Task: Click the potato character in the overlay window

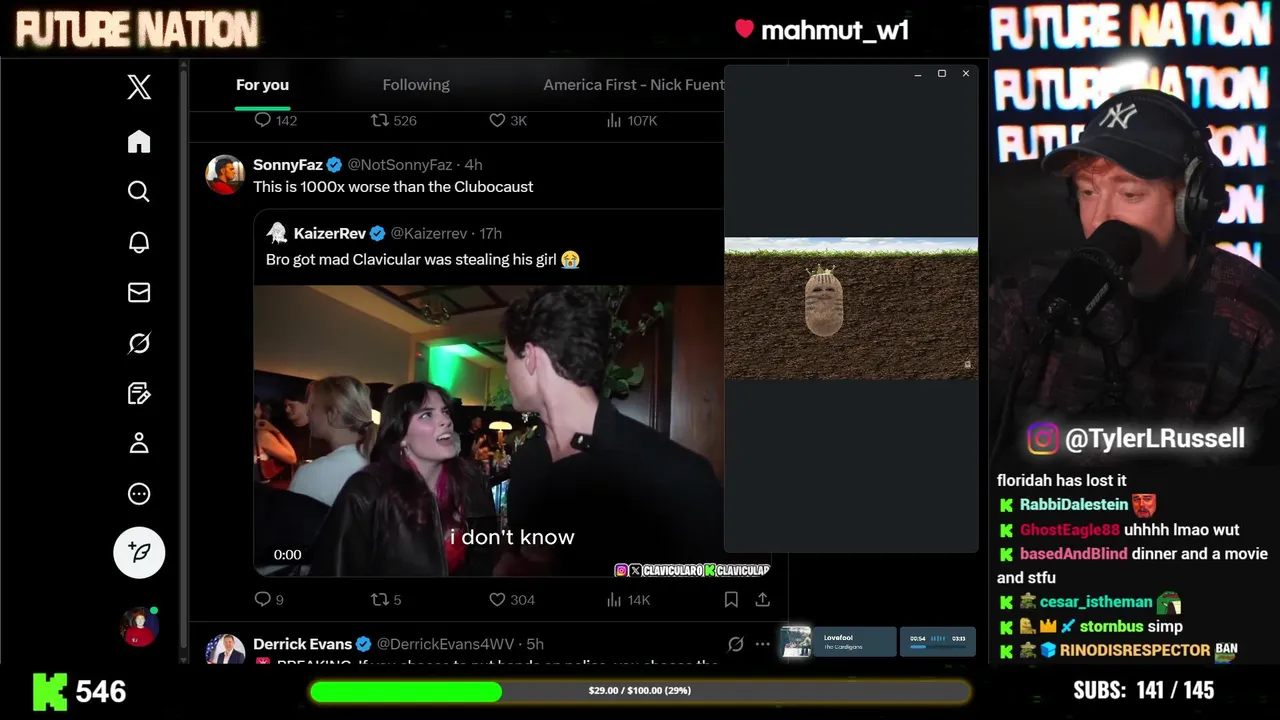Action: tap(824, 301)
